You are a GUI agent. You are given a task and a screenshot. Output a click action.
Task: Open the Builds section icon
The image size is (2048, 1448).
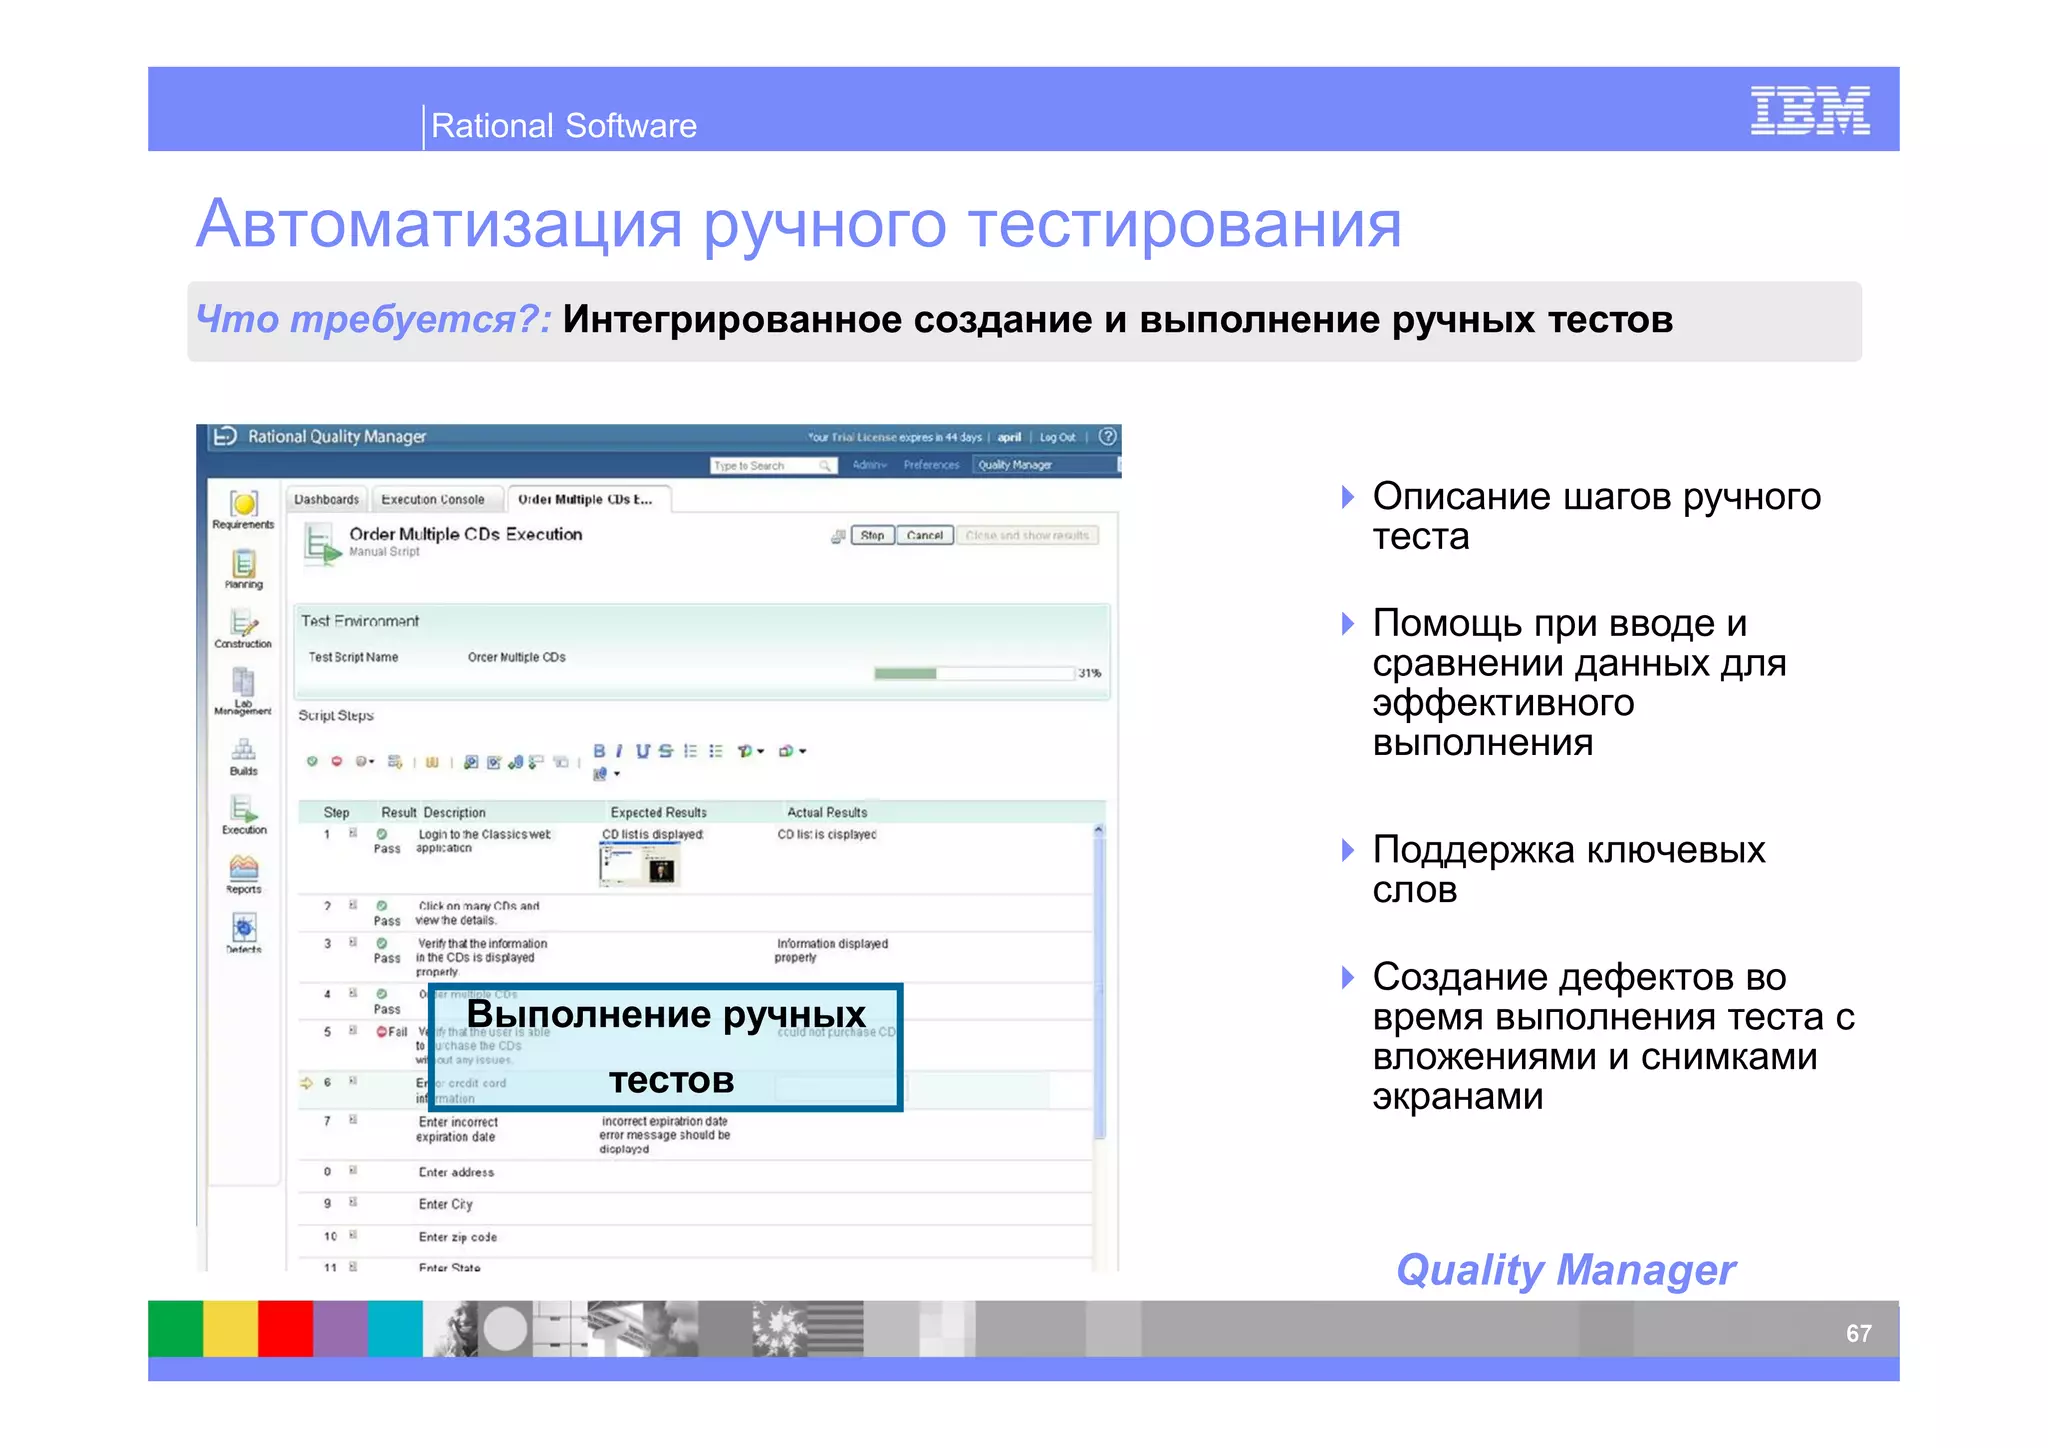(243, 750)
